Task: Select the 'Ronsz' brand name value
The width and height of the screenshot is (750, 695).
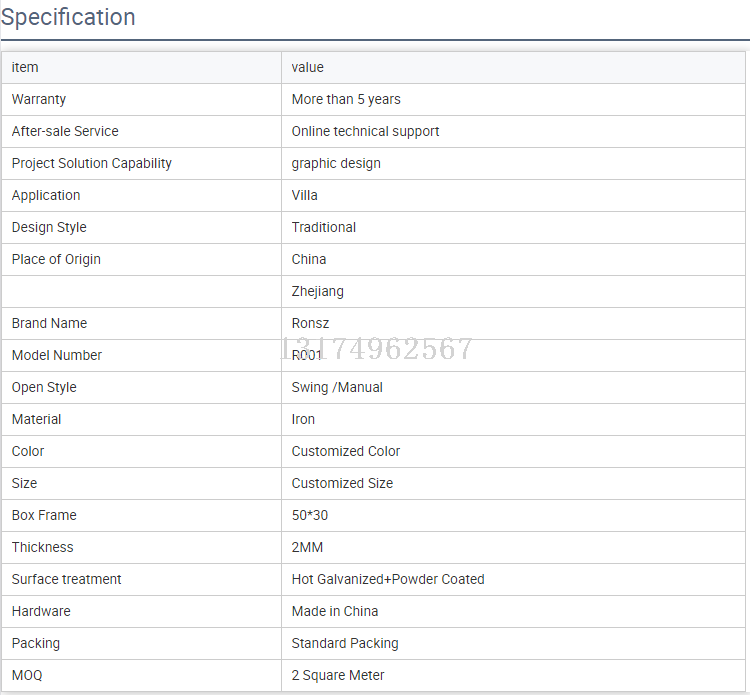Action: tap(310, 323)
